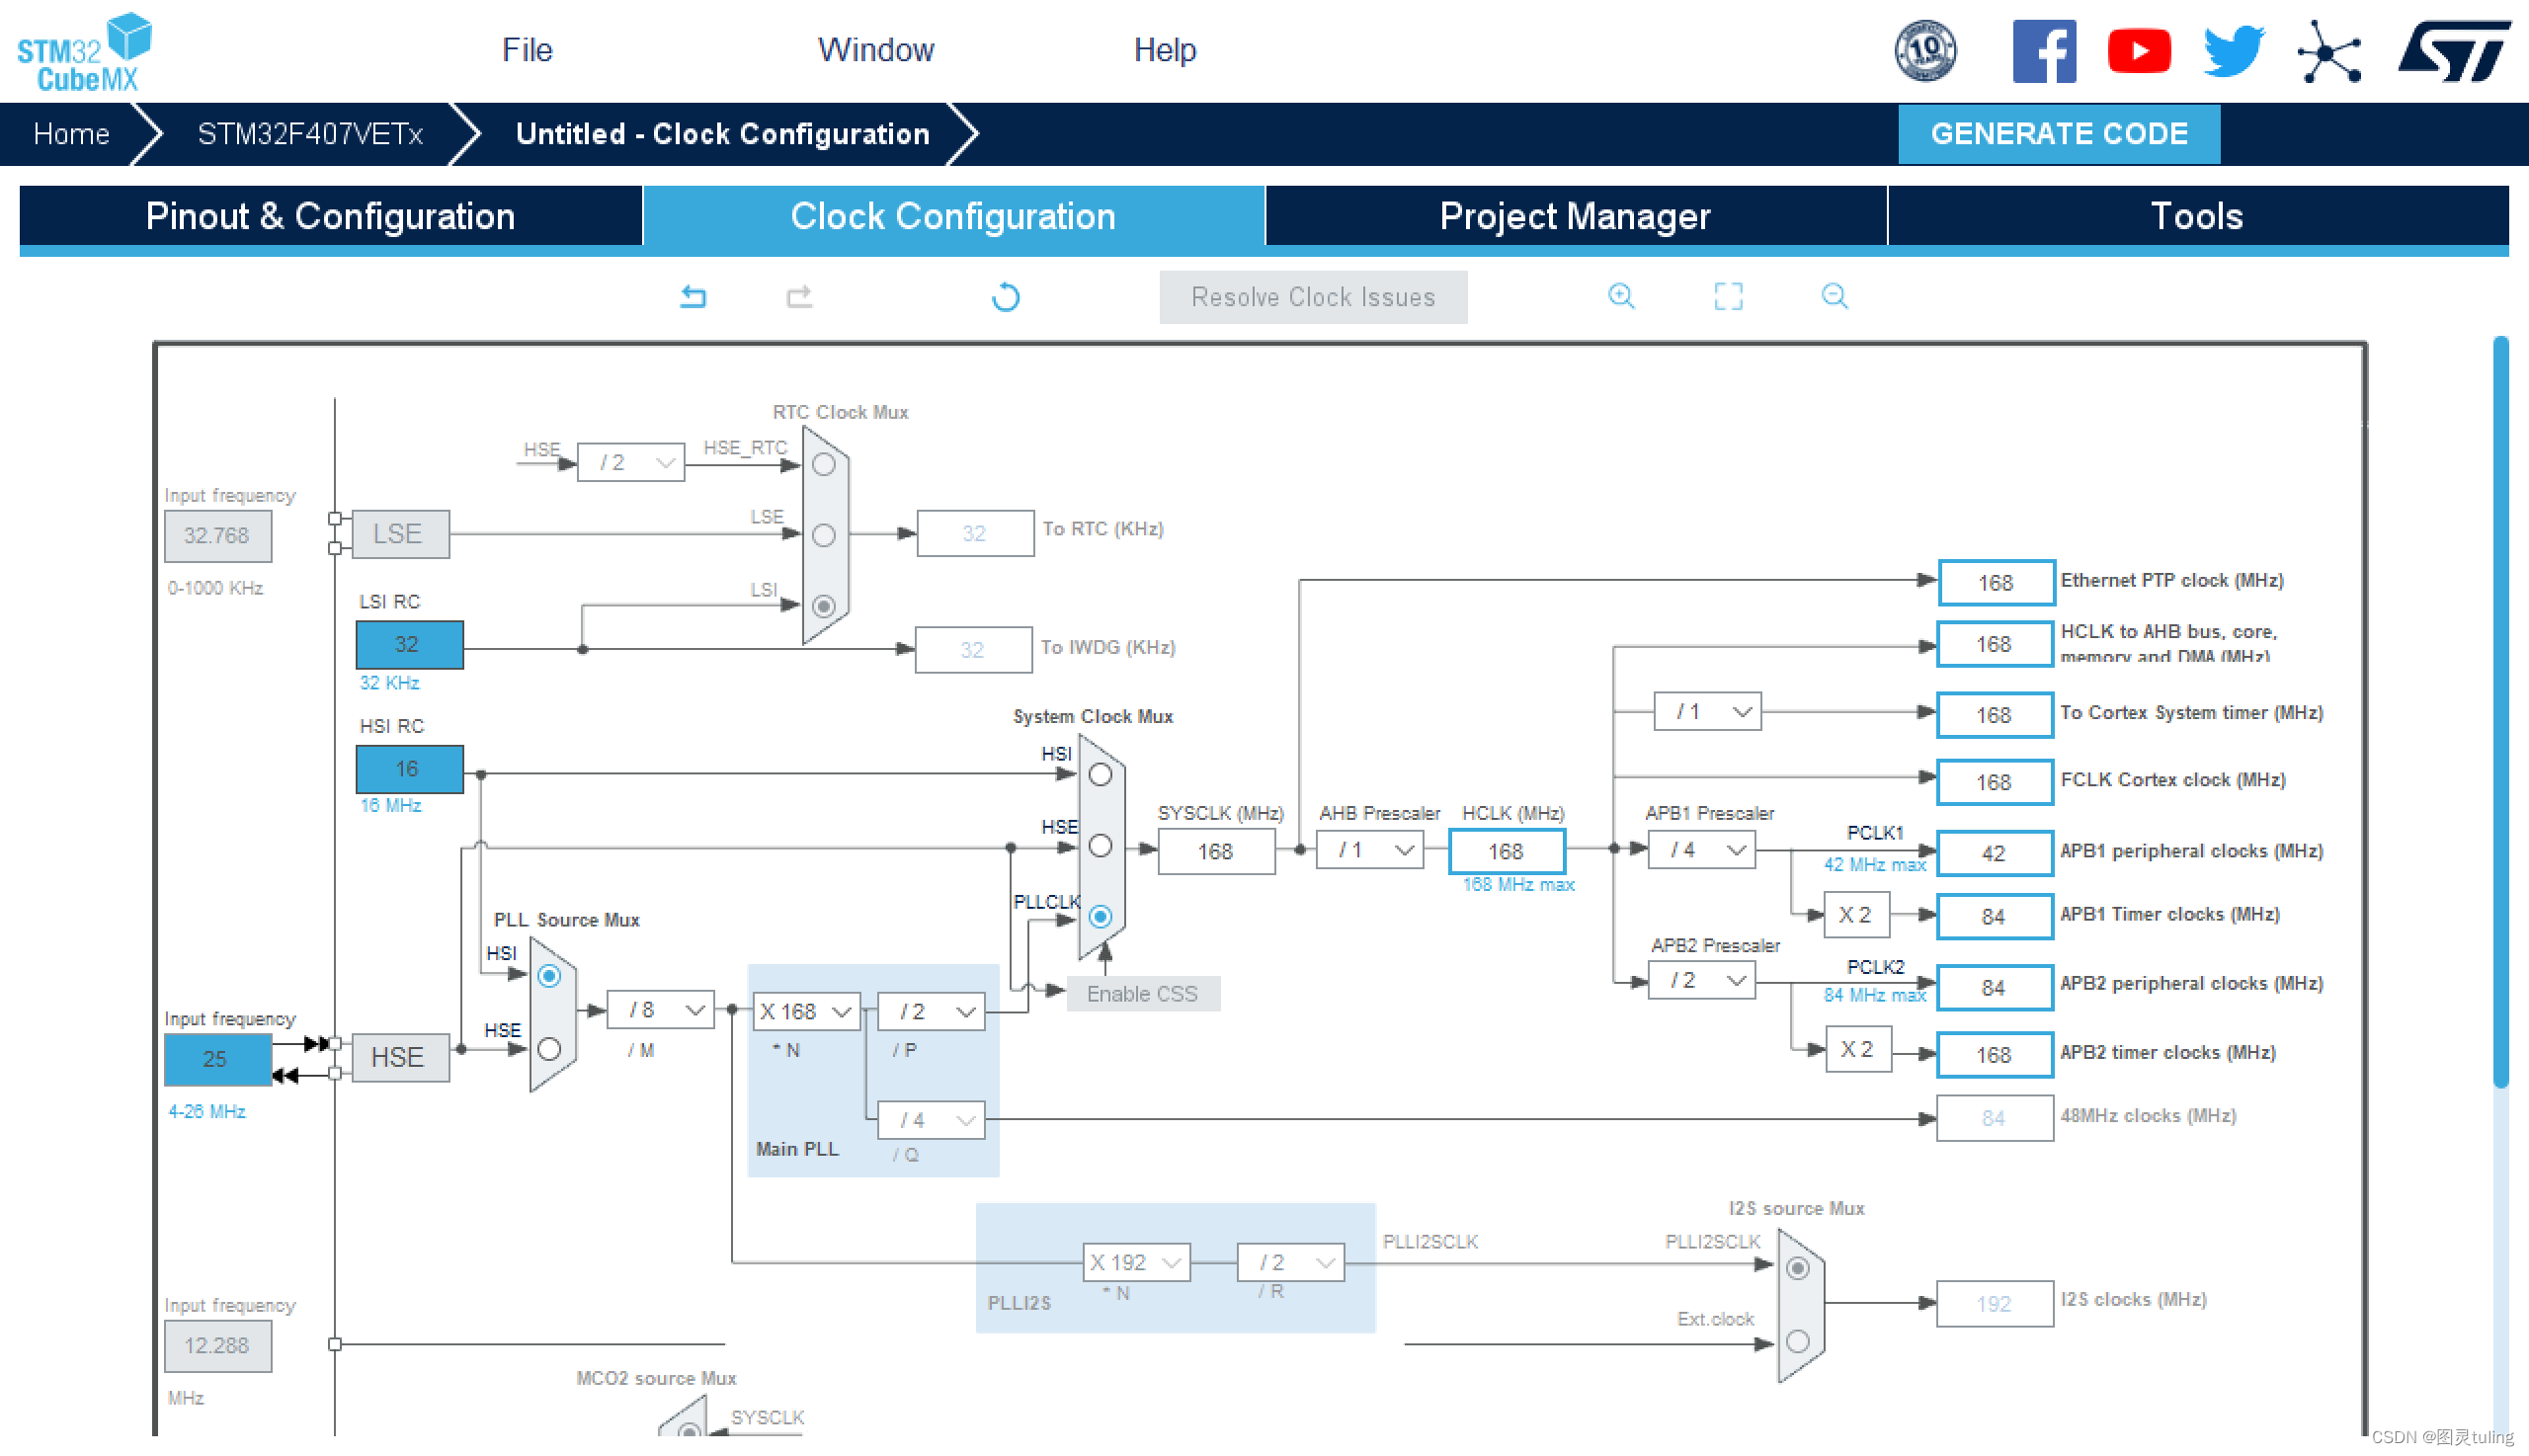
Task: Click the undo arrow icon
Action: coord(693,297)
